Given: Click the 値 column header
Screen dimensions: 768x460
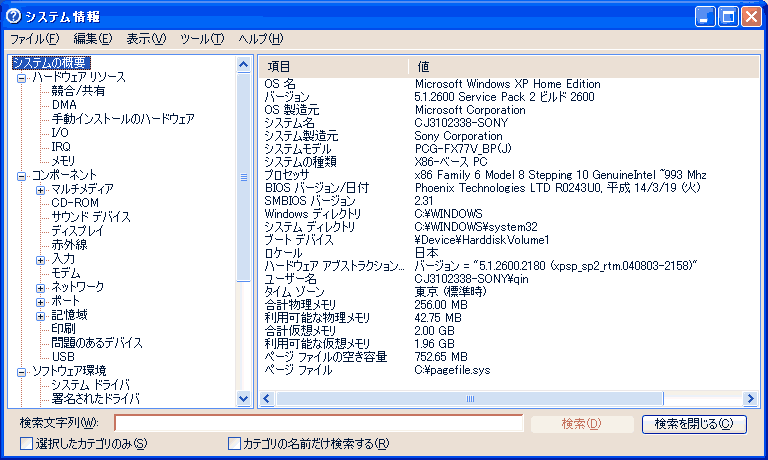Looking at the screenshot, I should tap(584, 67).
